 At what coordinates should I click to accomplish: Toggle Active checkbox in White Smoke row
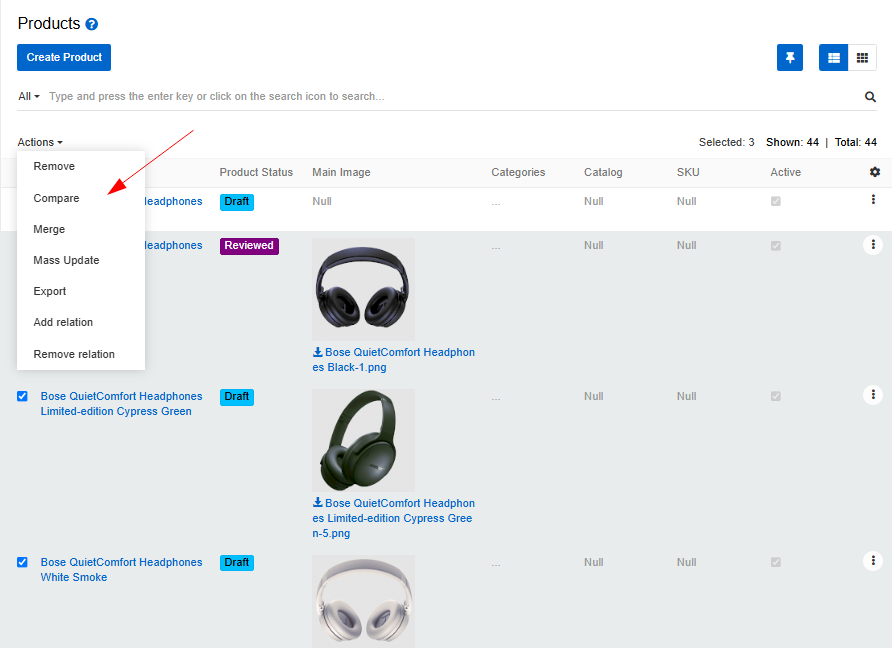[x=775, y=562]
